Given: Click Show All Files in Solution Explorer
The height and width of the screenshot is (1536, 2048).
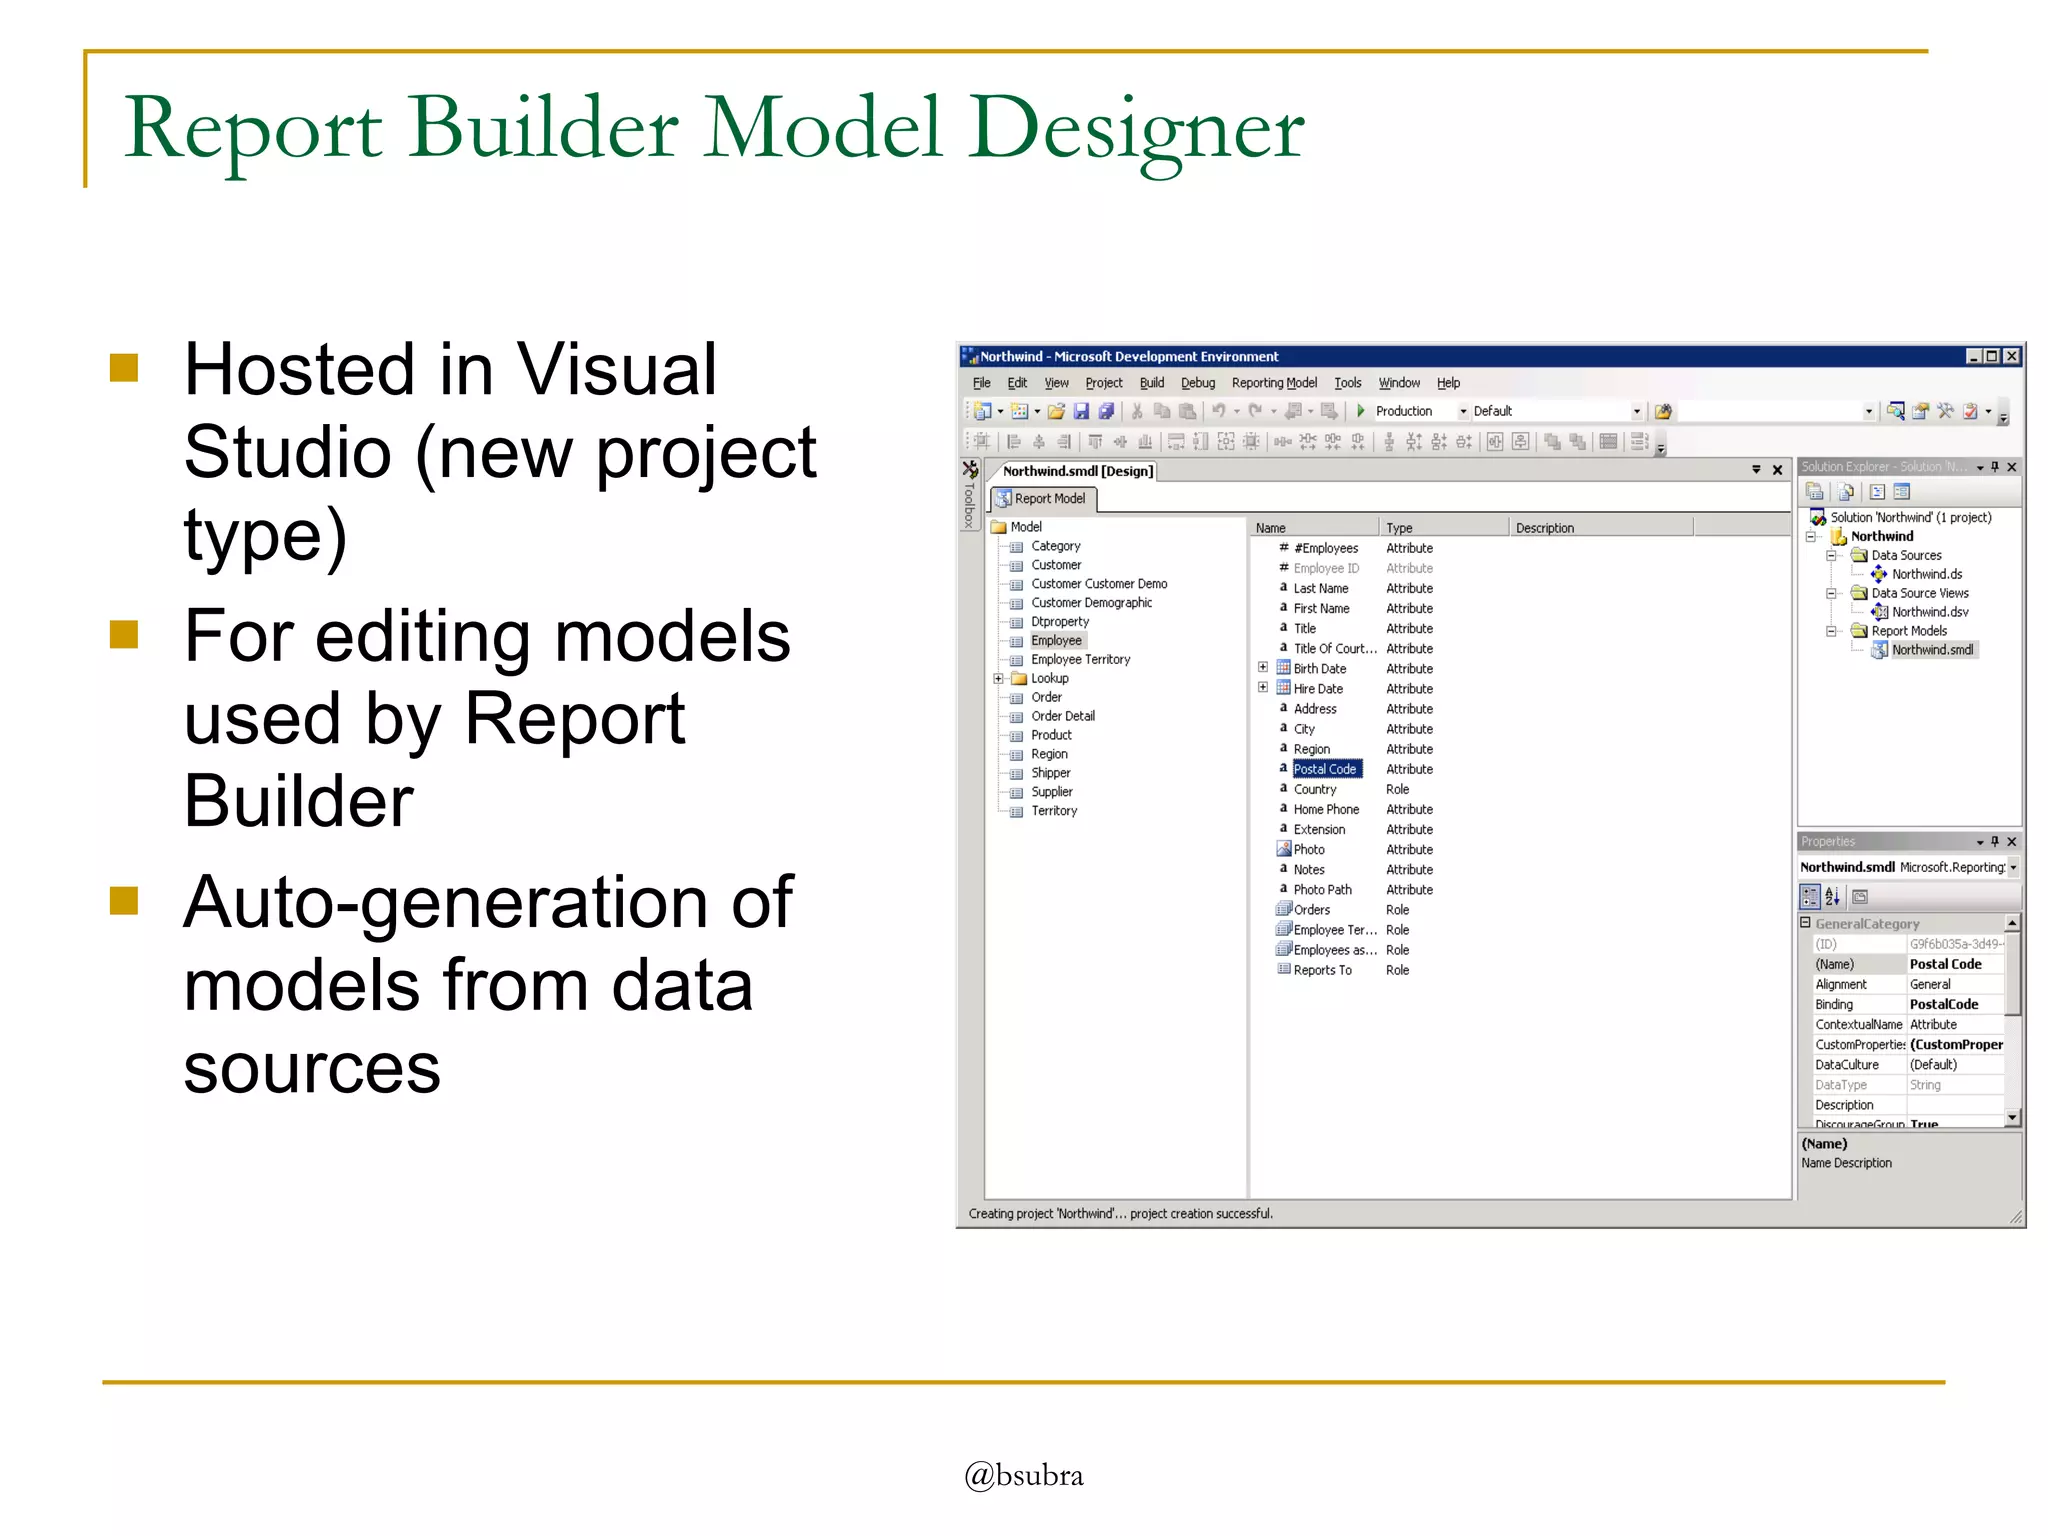Looking at the screenshot, I should pyautogui.click(x=1846, y=491).
